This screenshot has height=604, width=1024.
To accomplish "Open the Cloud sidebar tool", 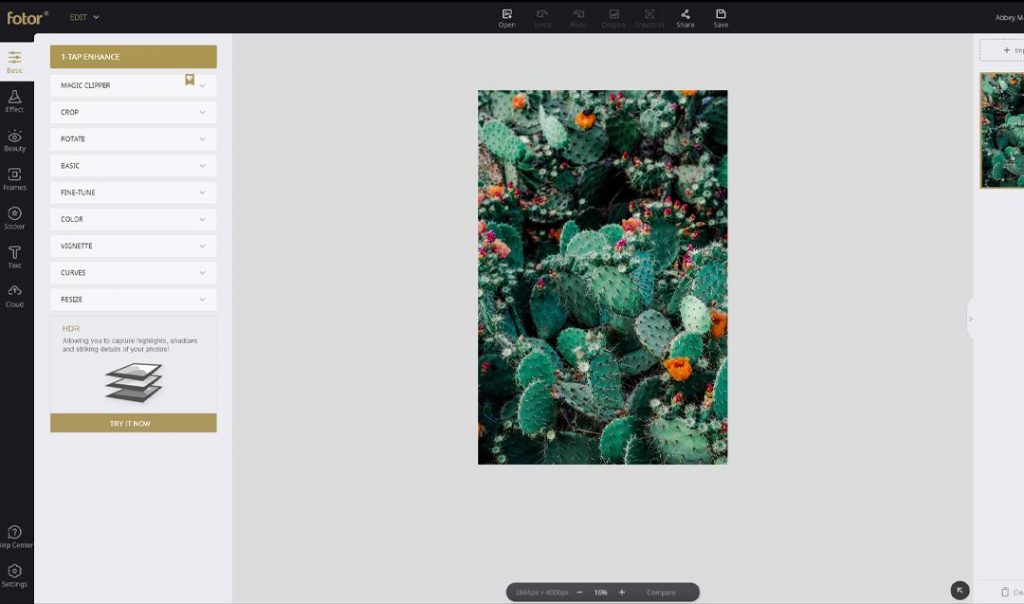I will point(14,296).
